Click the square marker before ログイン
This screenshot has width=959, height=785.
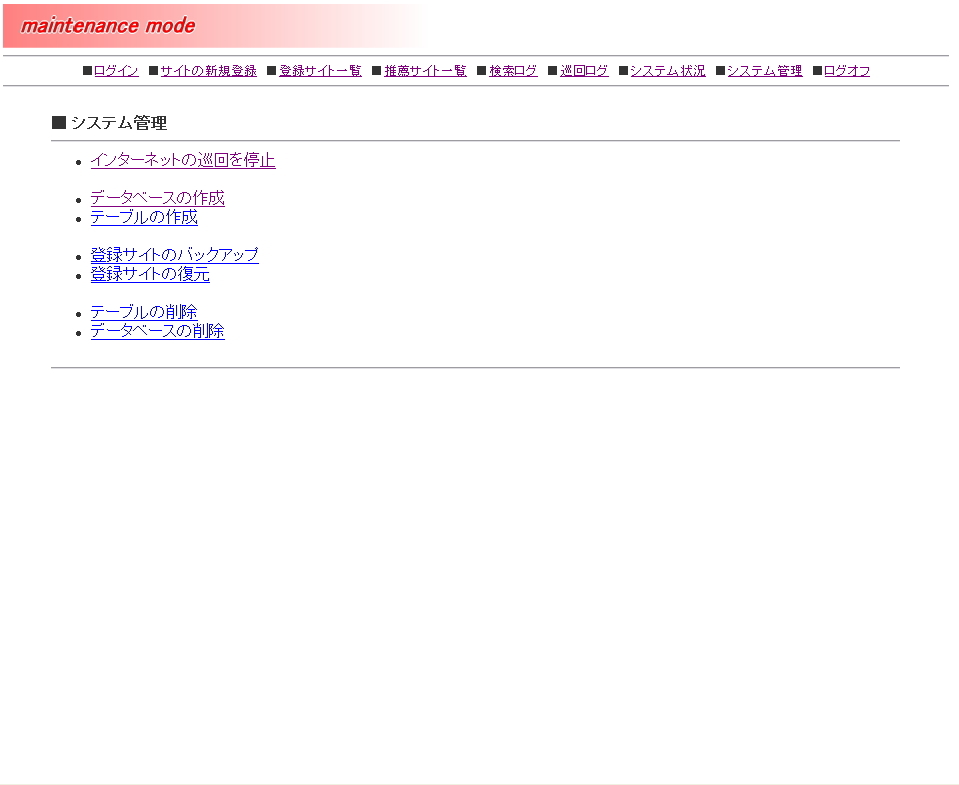tap(87, 71)
